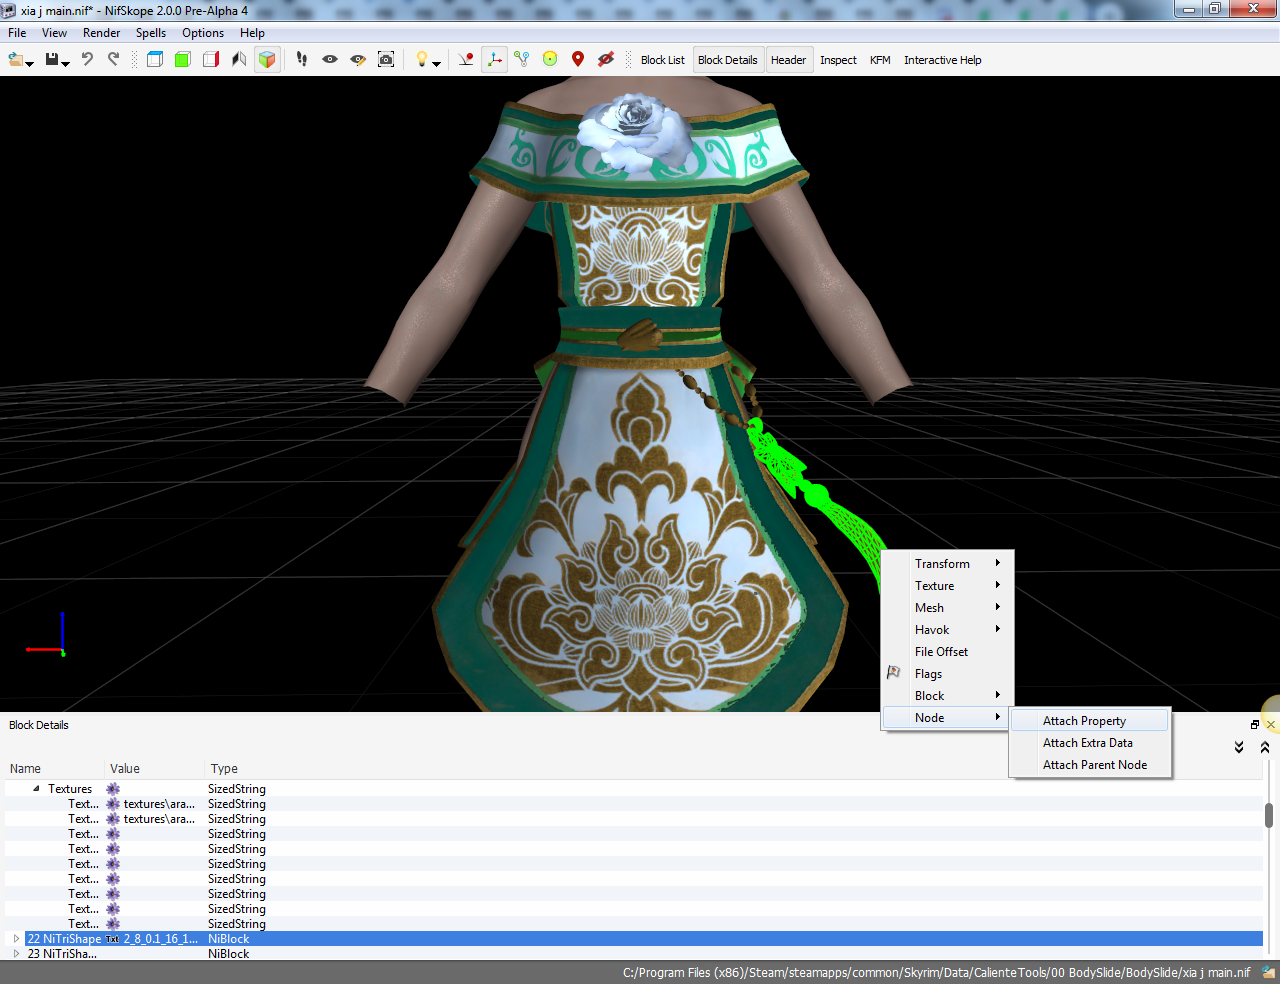Click Interactive Help button
The image size is (1280, 984).
(x=943, y=60)
